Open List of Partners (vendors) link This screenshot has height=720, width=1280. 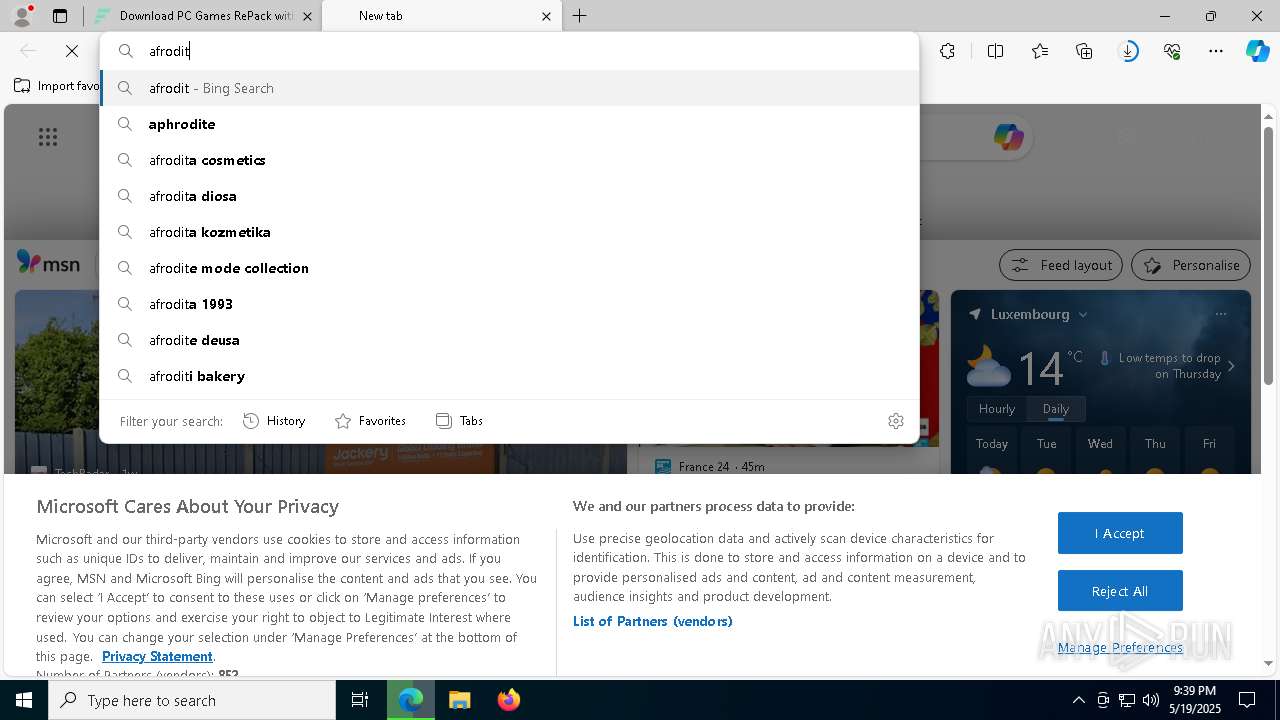[x=653, y=621]
